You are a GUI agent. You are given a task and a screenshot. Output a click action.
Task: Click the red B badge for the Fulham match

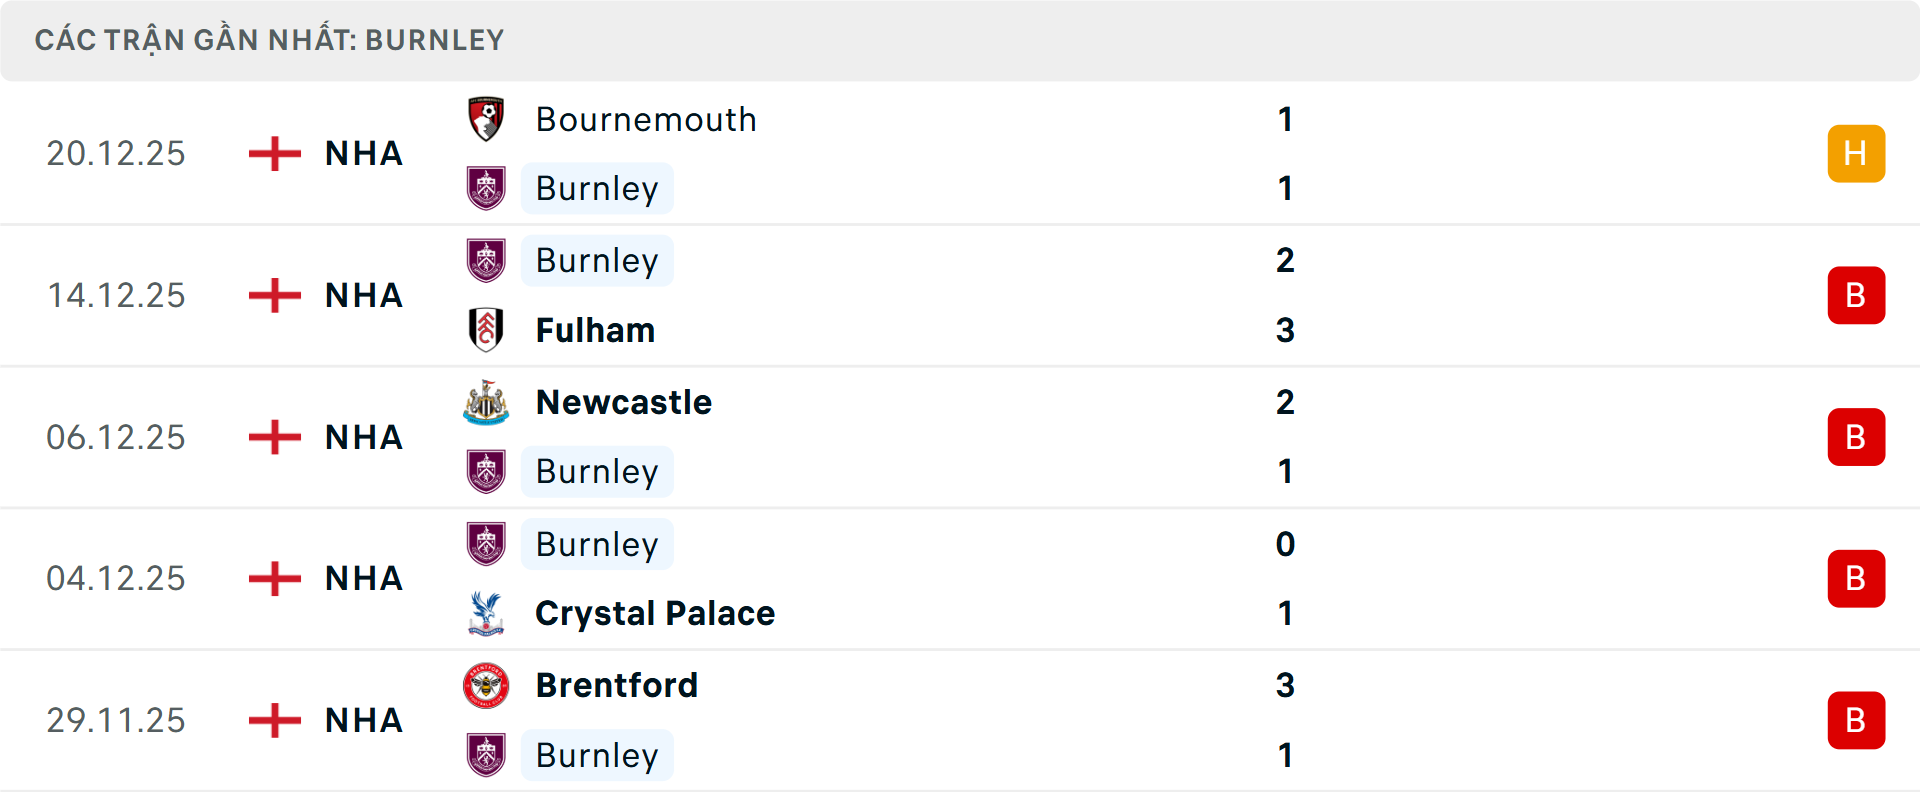pos(1856,295)
